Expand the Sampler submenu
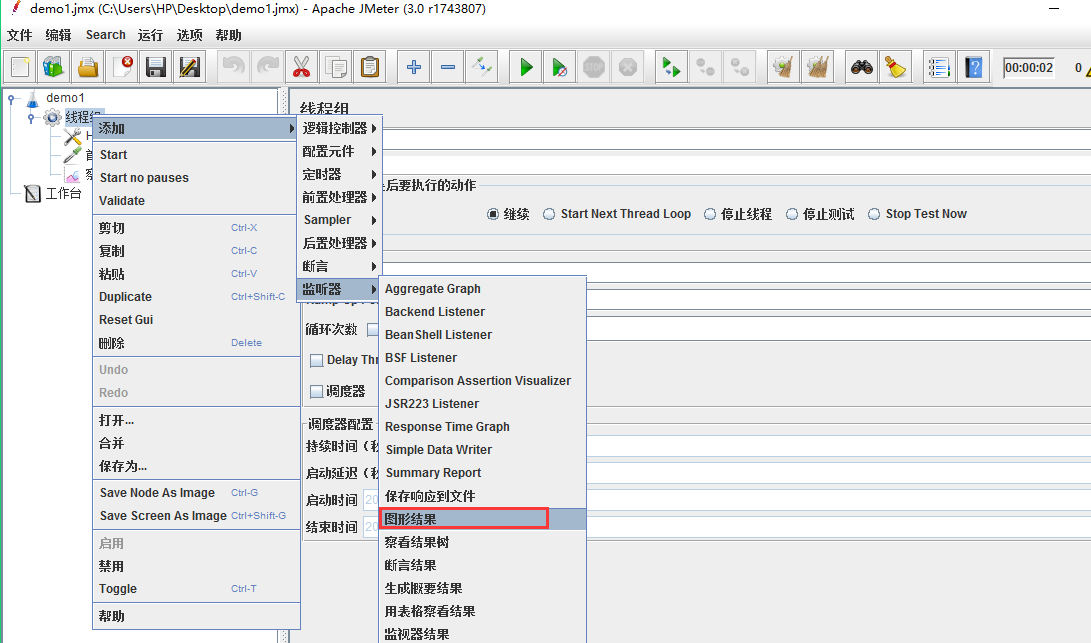 pos(340,220)
